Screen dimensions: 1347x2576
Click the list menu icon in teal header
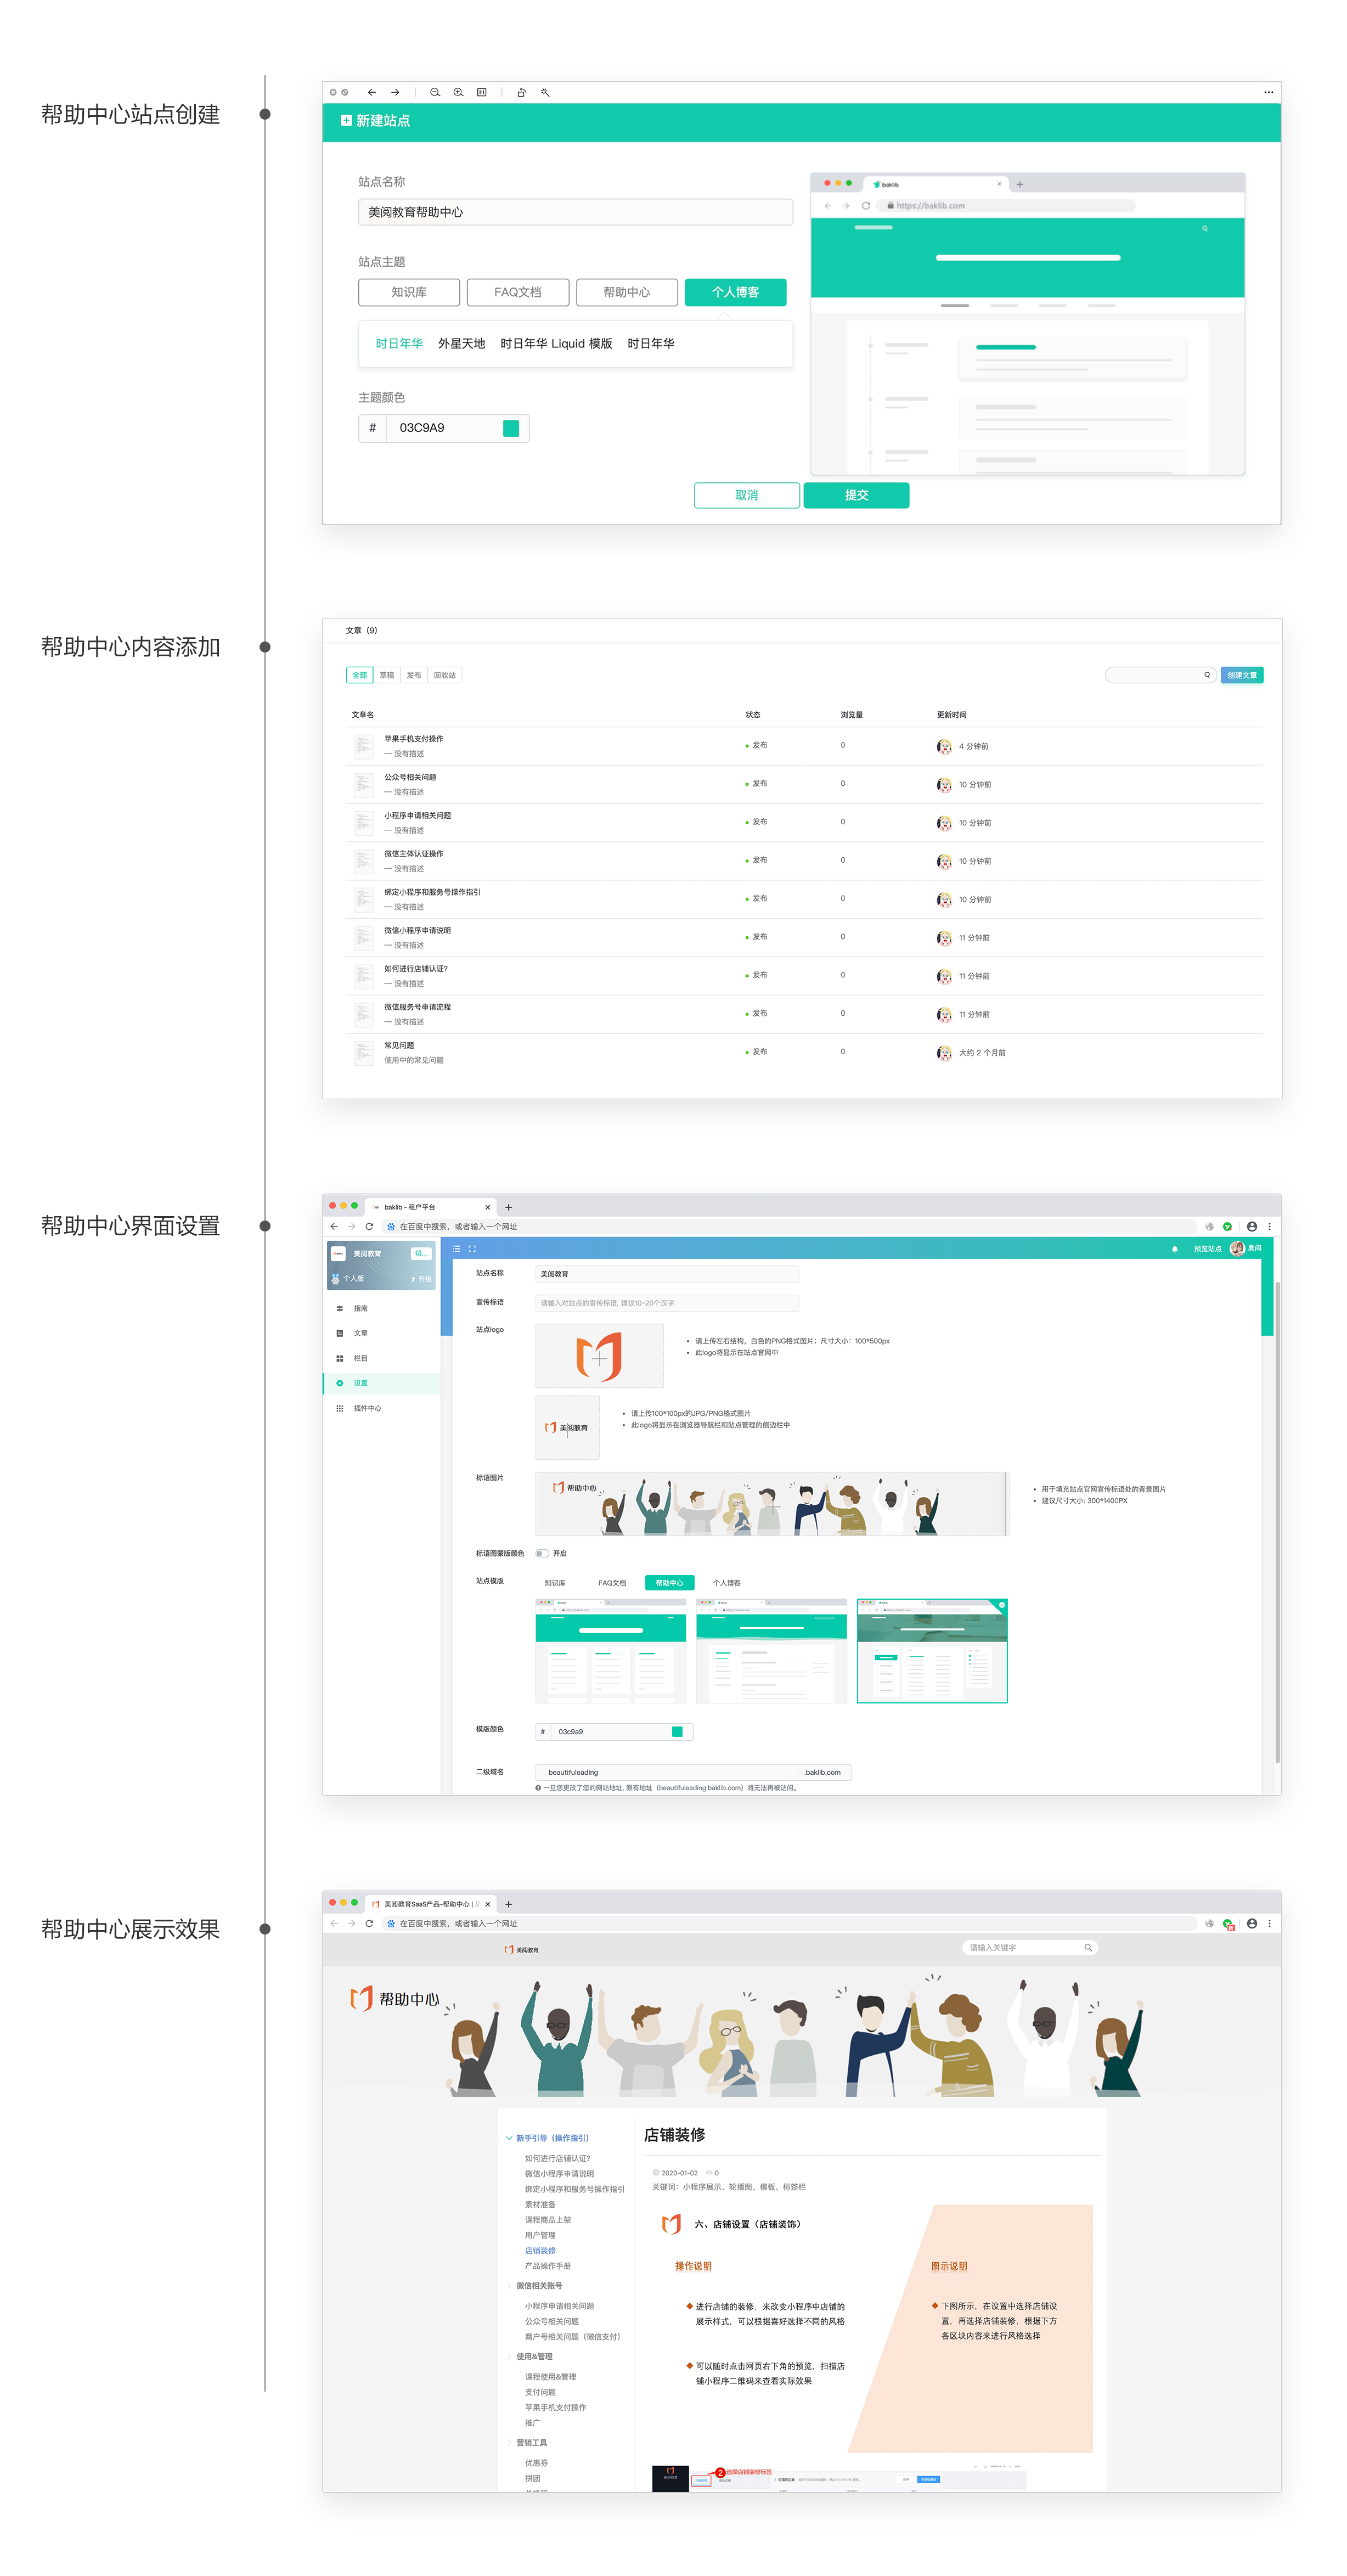click(457, 1248)
